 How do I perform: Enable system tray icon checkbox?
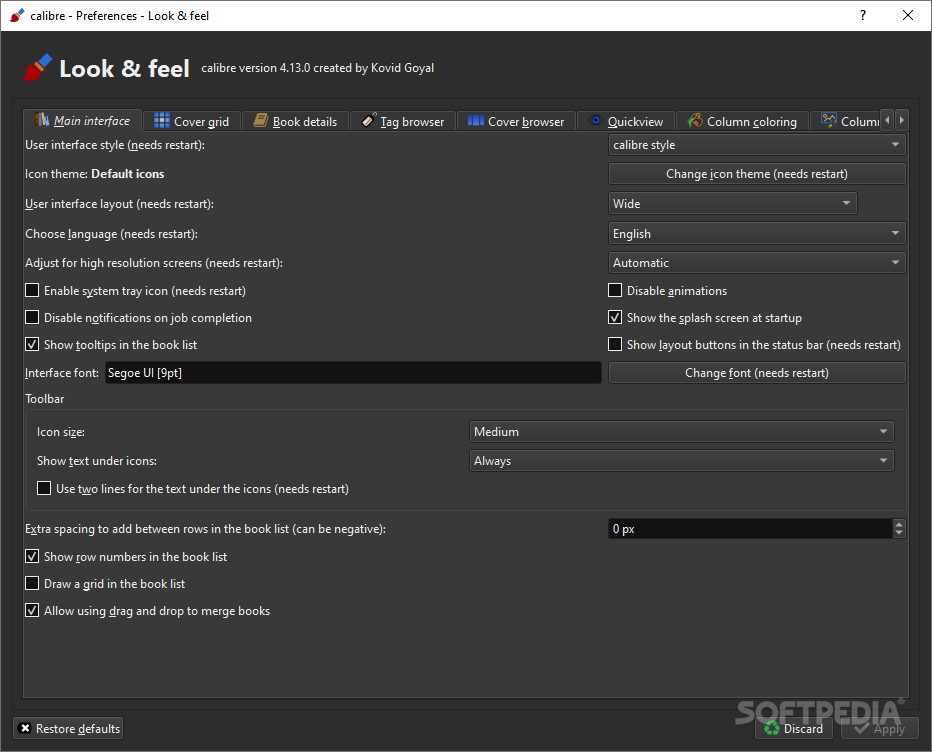[32, 291]
